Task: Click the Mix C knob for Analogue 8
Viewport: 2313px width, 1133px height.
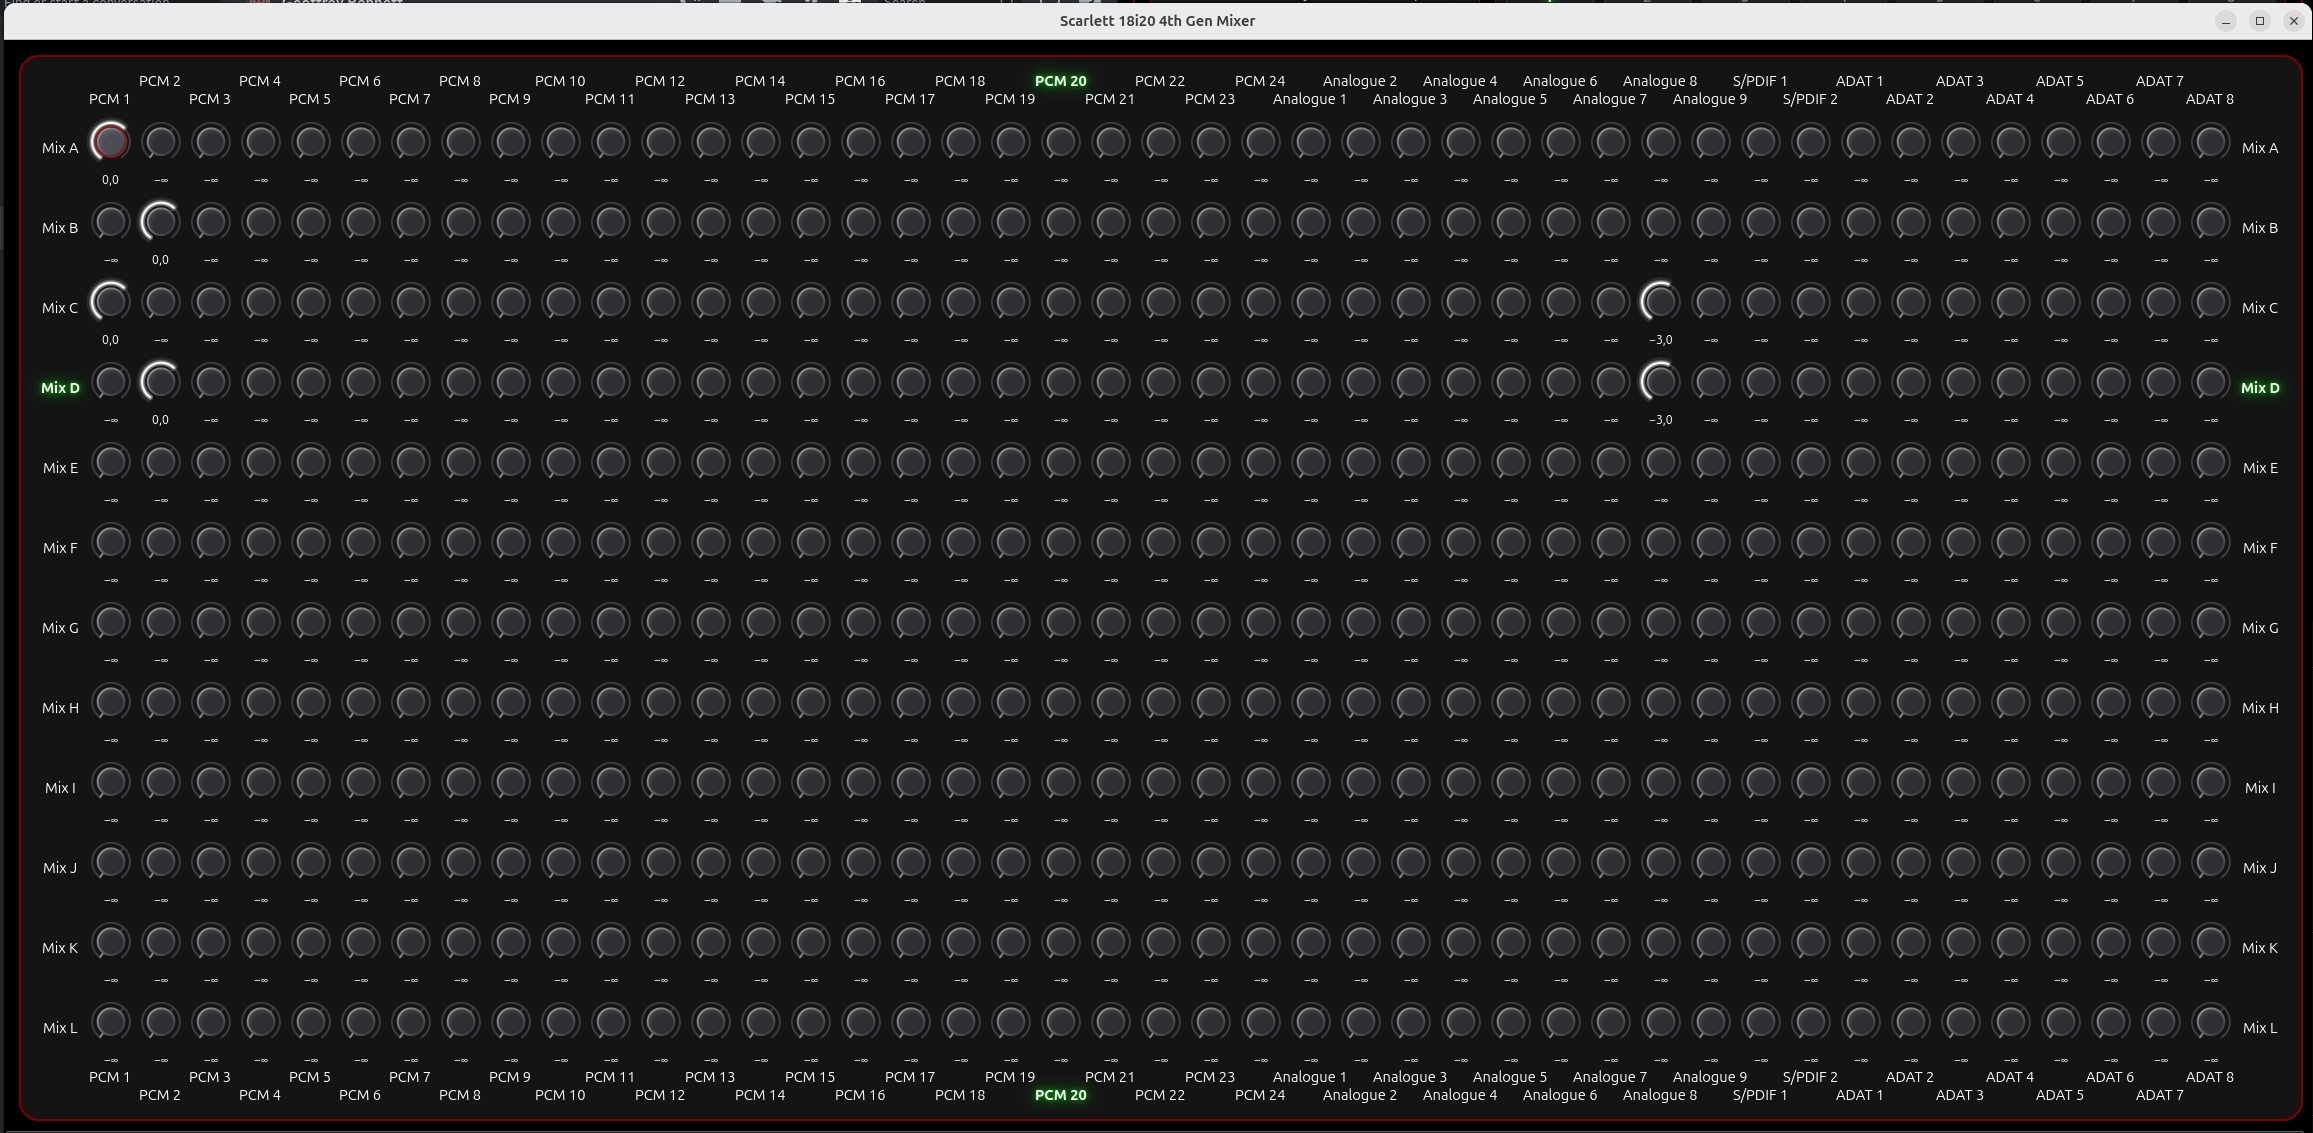Action: pyautogui.click(x=1660, y=302)
